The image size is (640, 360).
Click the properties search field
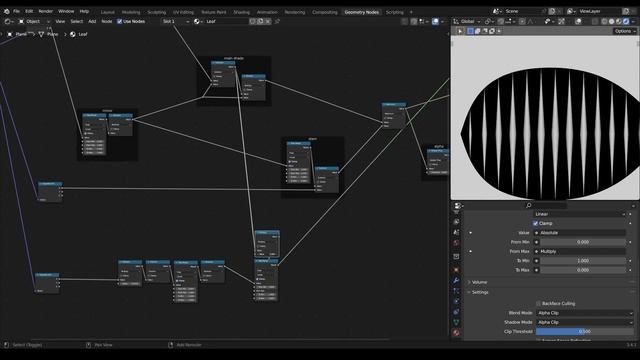pos(545,205)
